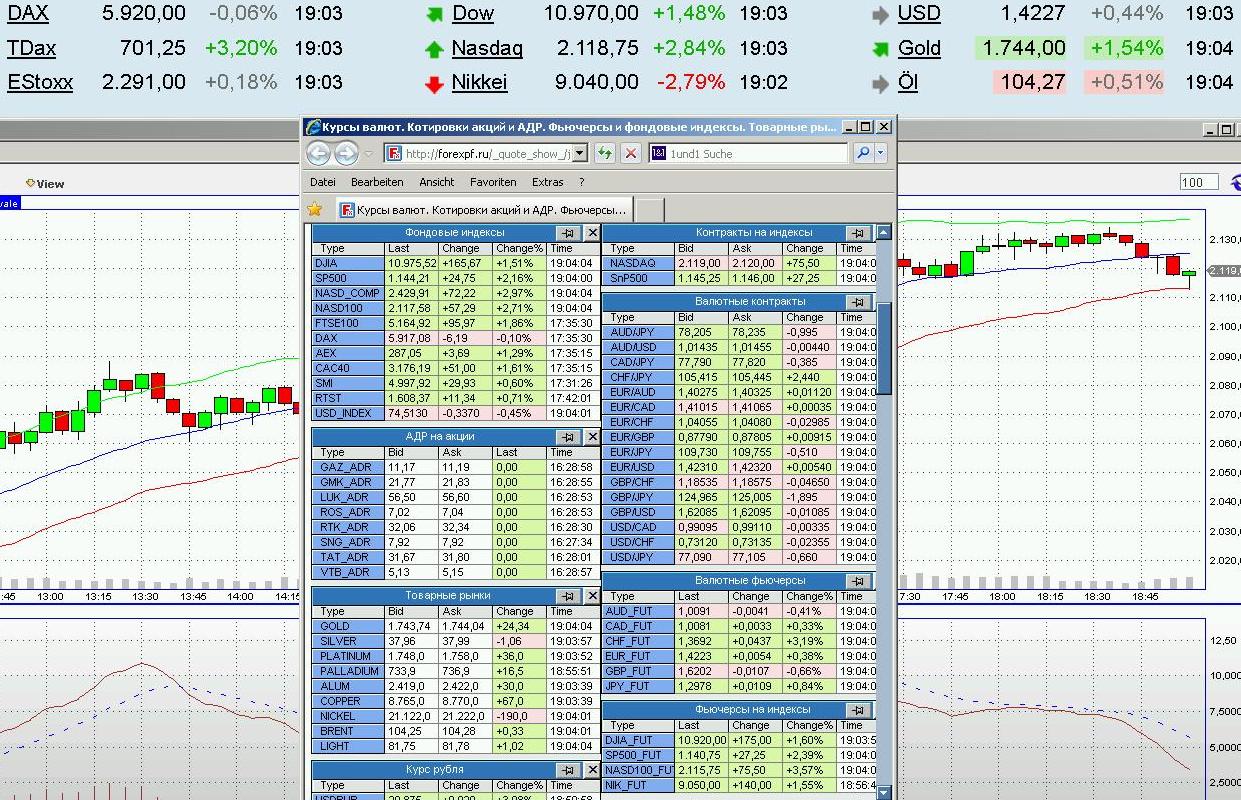Click the gray arrow beside USD
The width and height of the screenshot is (1241, 800).
pyautogui.click(x=880, y=15)
